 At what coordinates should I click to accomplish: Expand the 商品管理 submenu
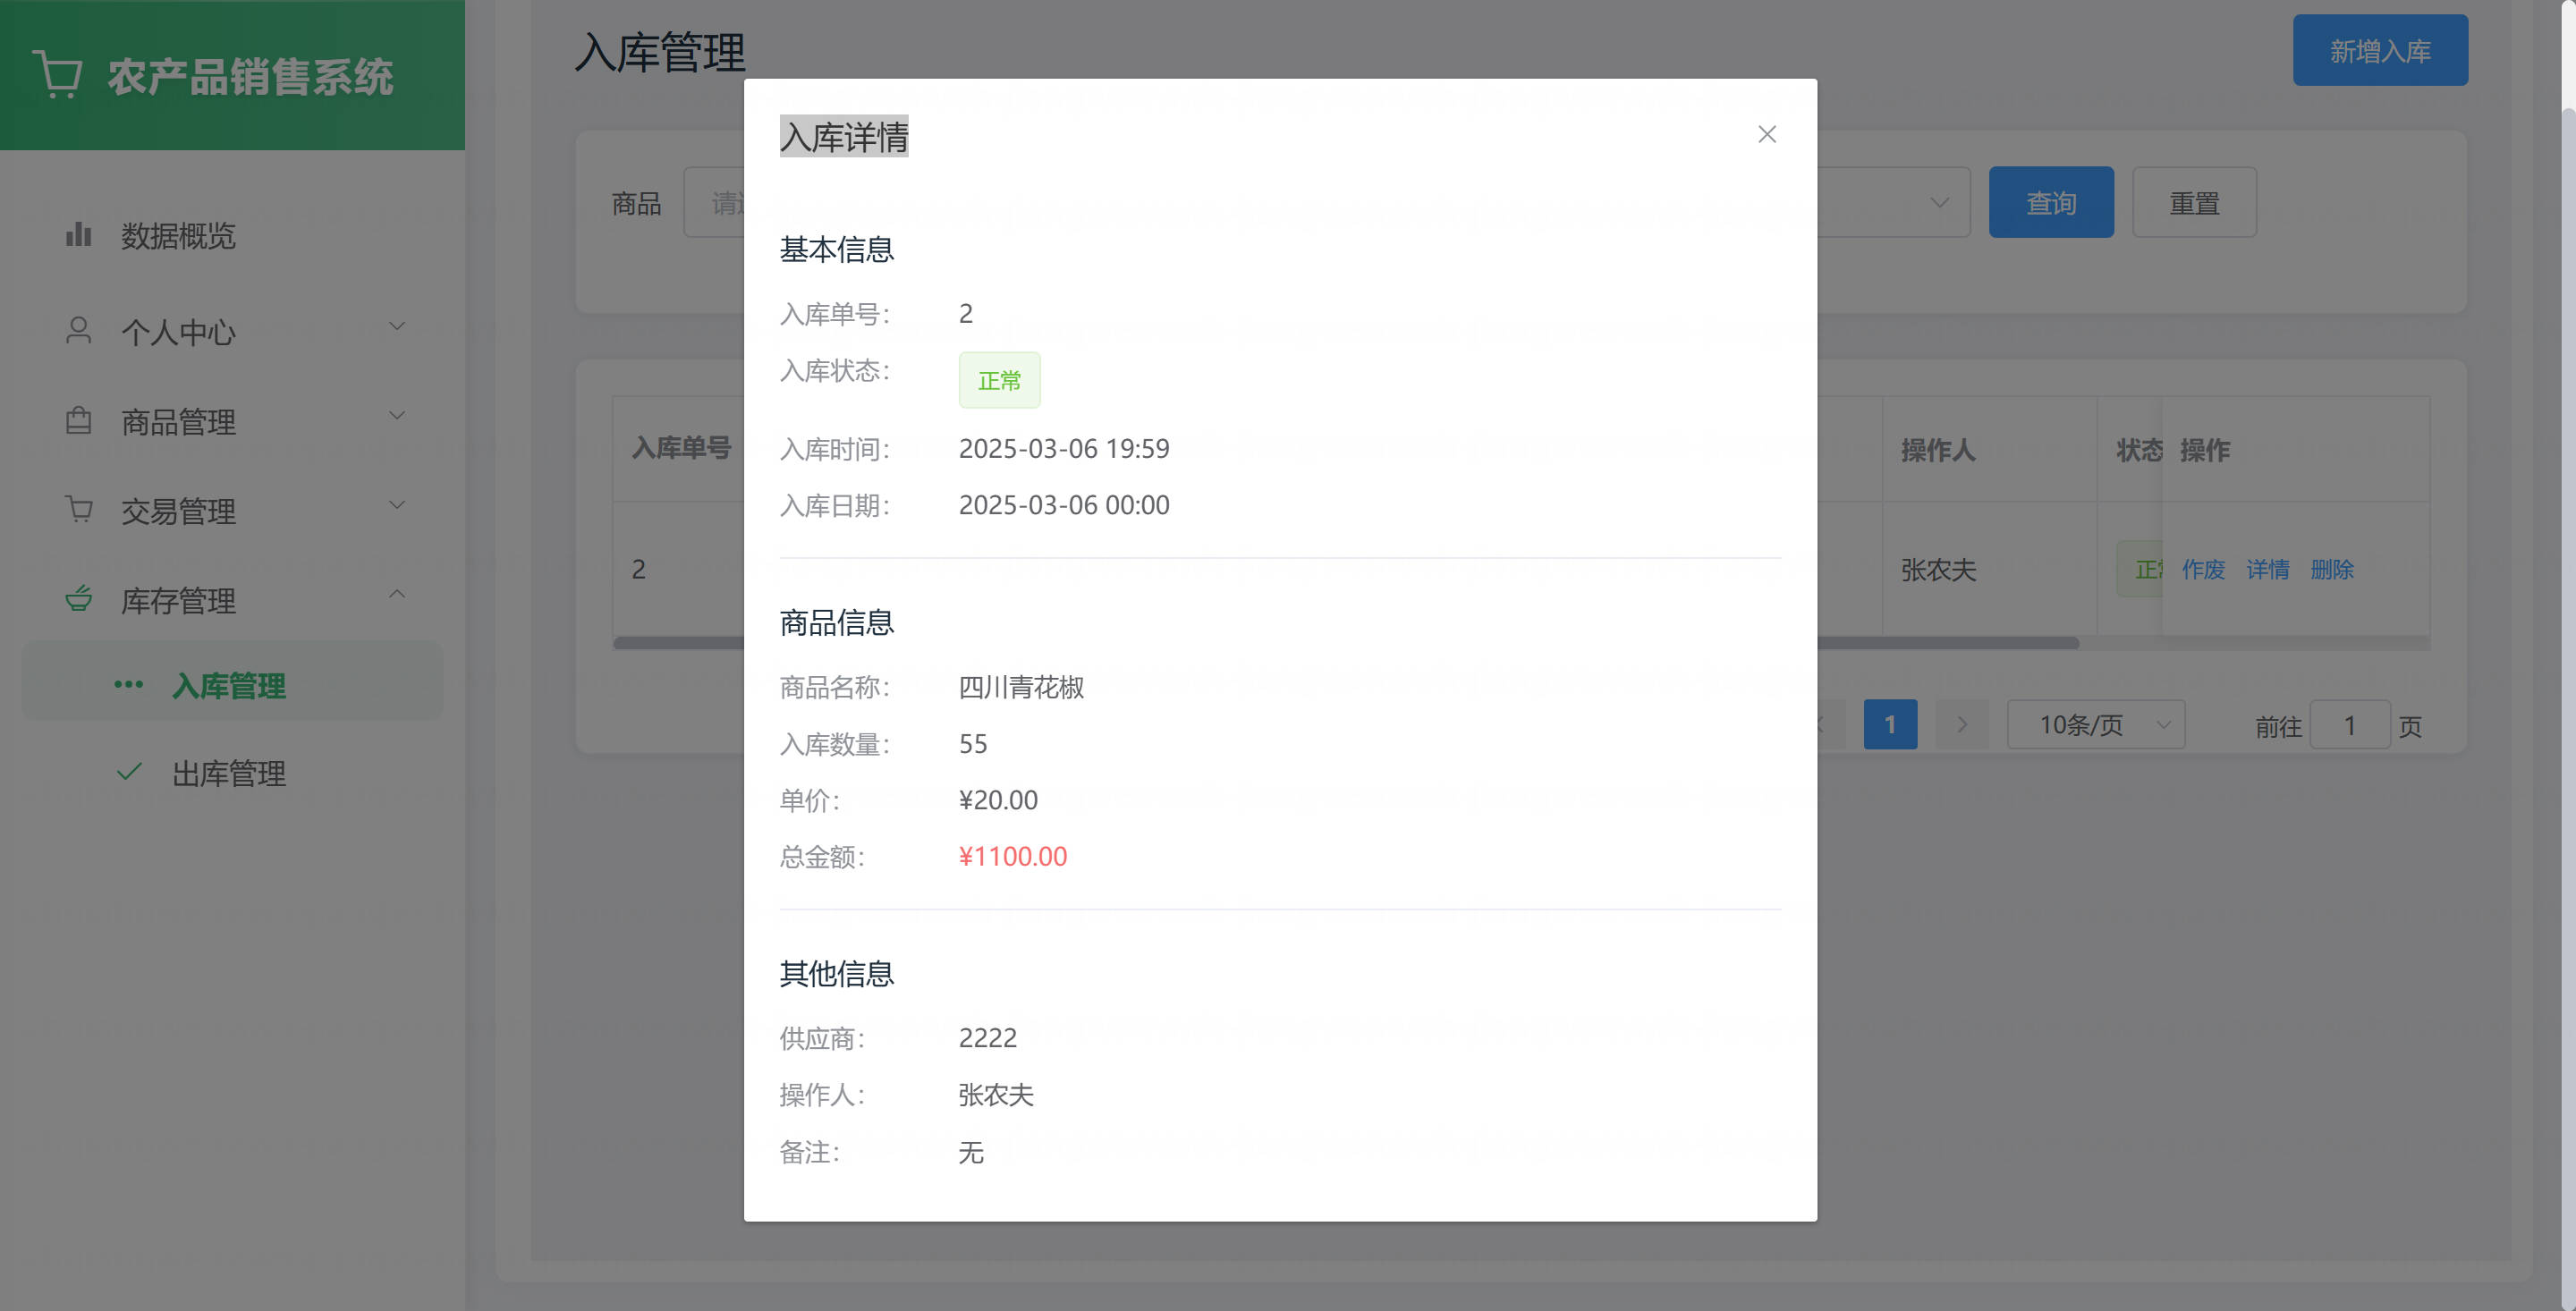point(232,421)
